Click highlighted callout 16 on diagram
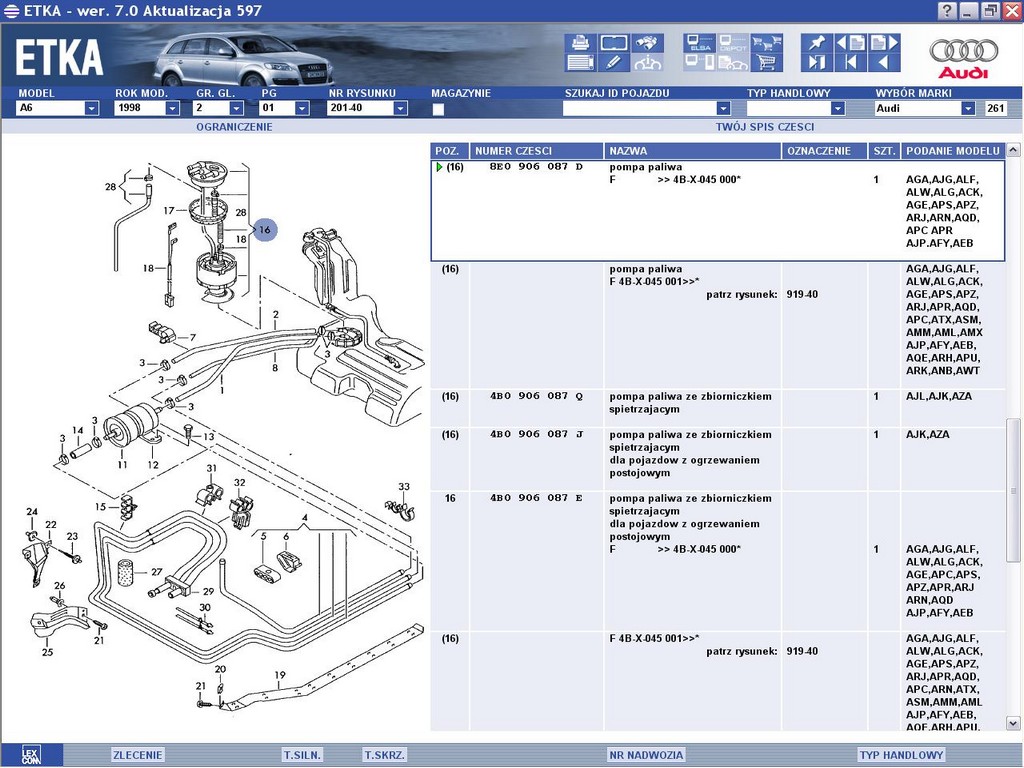 [264, 230]
